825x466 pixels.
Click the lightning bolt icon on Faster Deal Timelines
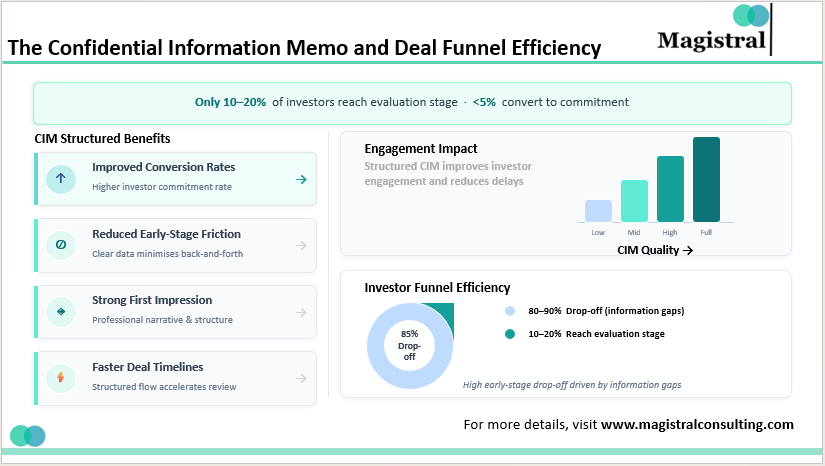pos(61,378)
